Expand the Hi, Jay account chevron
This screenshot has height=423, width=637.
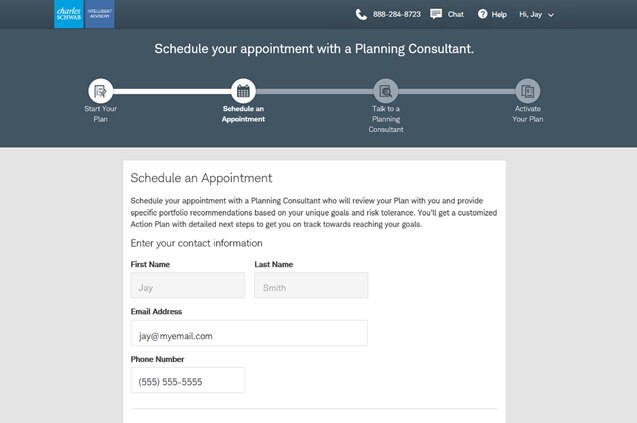(551, 15)
